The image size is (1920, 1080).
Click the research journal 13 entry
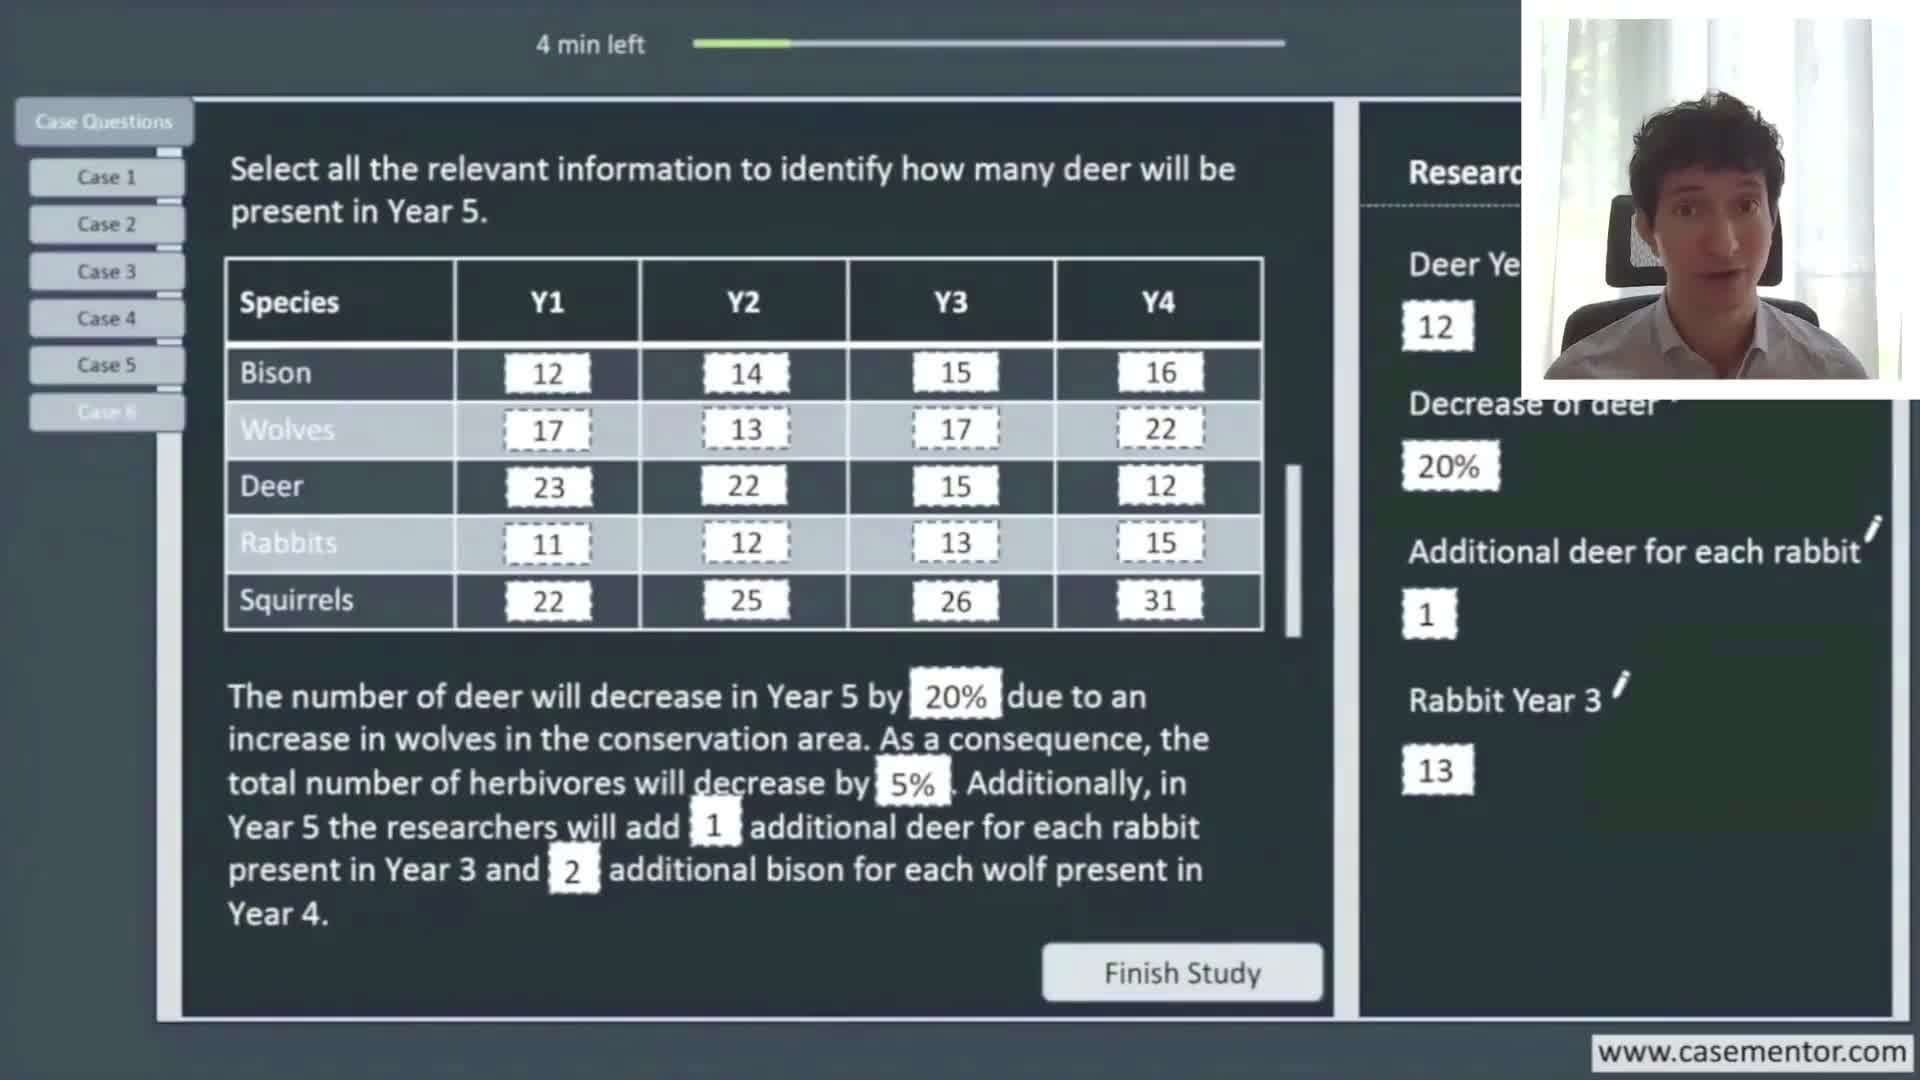tap(1437, 770)
